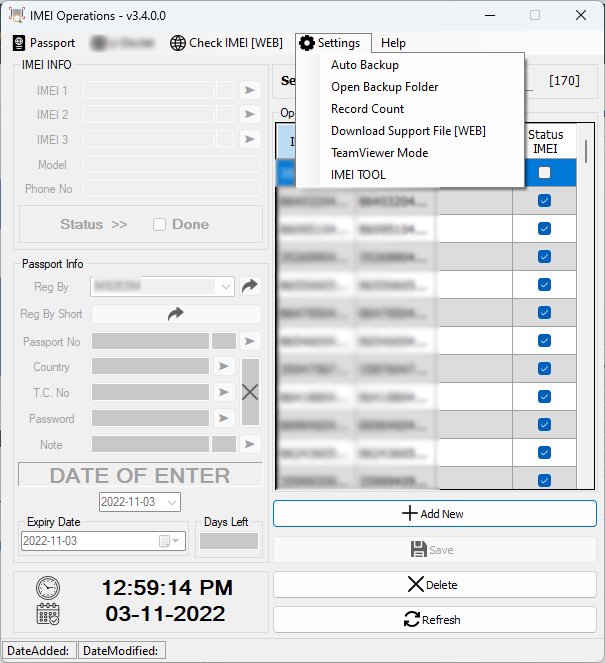Click the Save button
Viewport: 605px width, 663px height.
click(x=435, y=550)
